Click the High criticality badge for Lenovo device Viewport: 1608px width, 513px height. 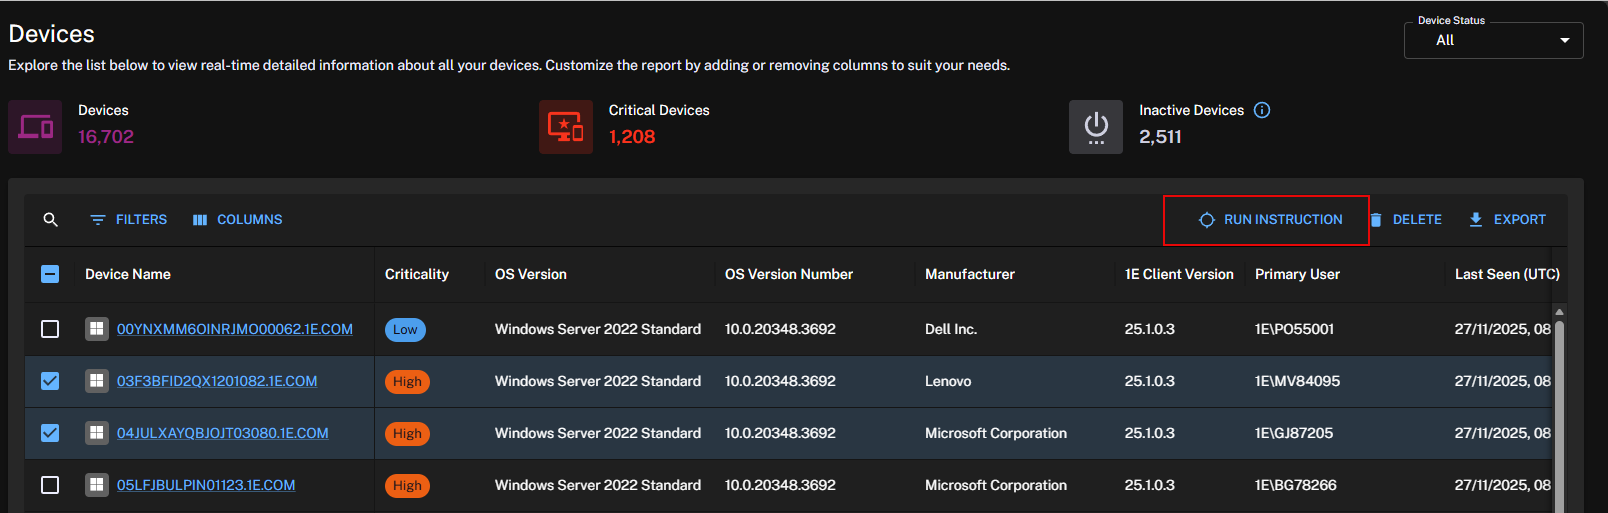pyautogui.click(x=407, y=382)
